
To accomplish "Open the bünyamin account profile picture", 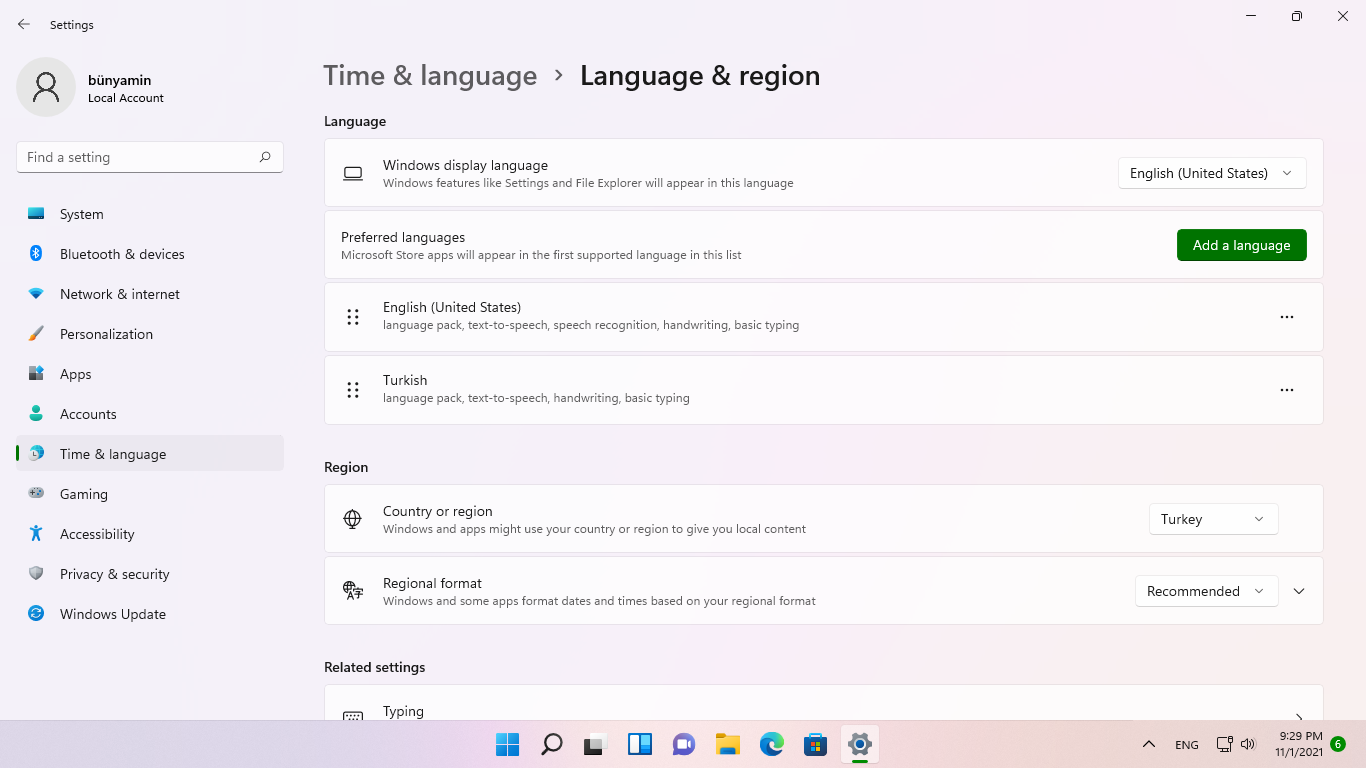I will tap(46, 87).
